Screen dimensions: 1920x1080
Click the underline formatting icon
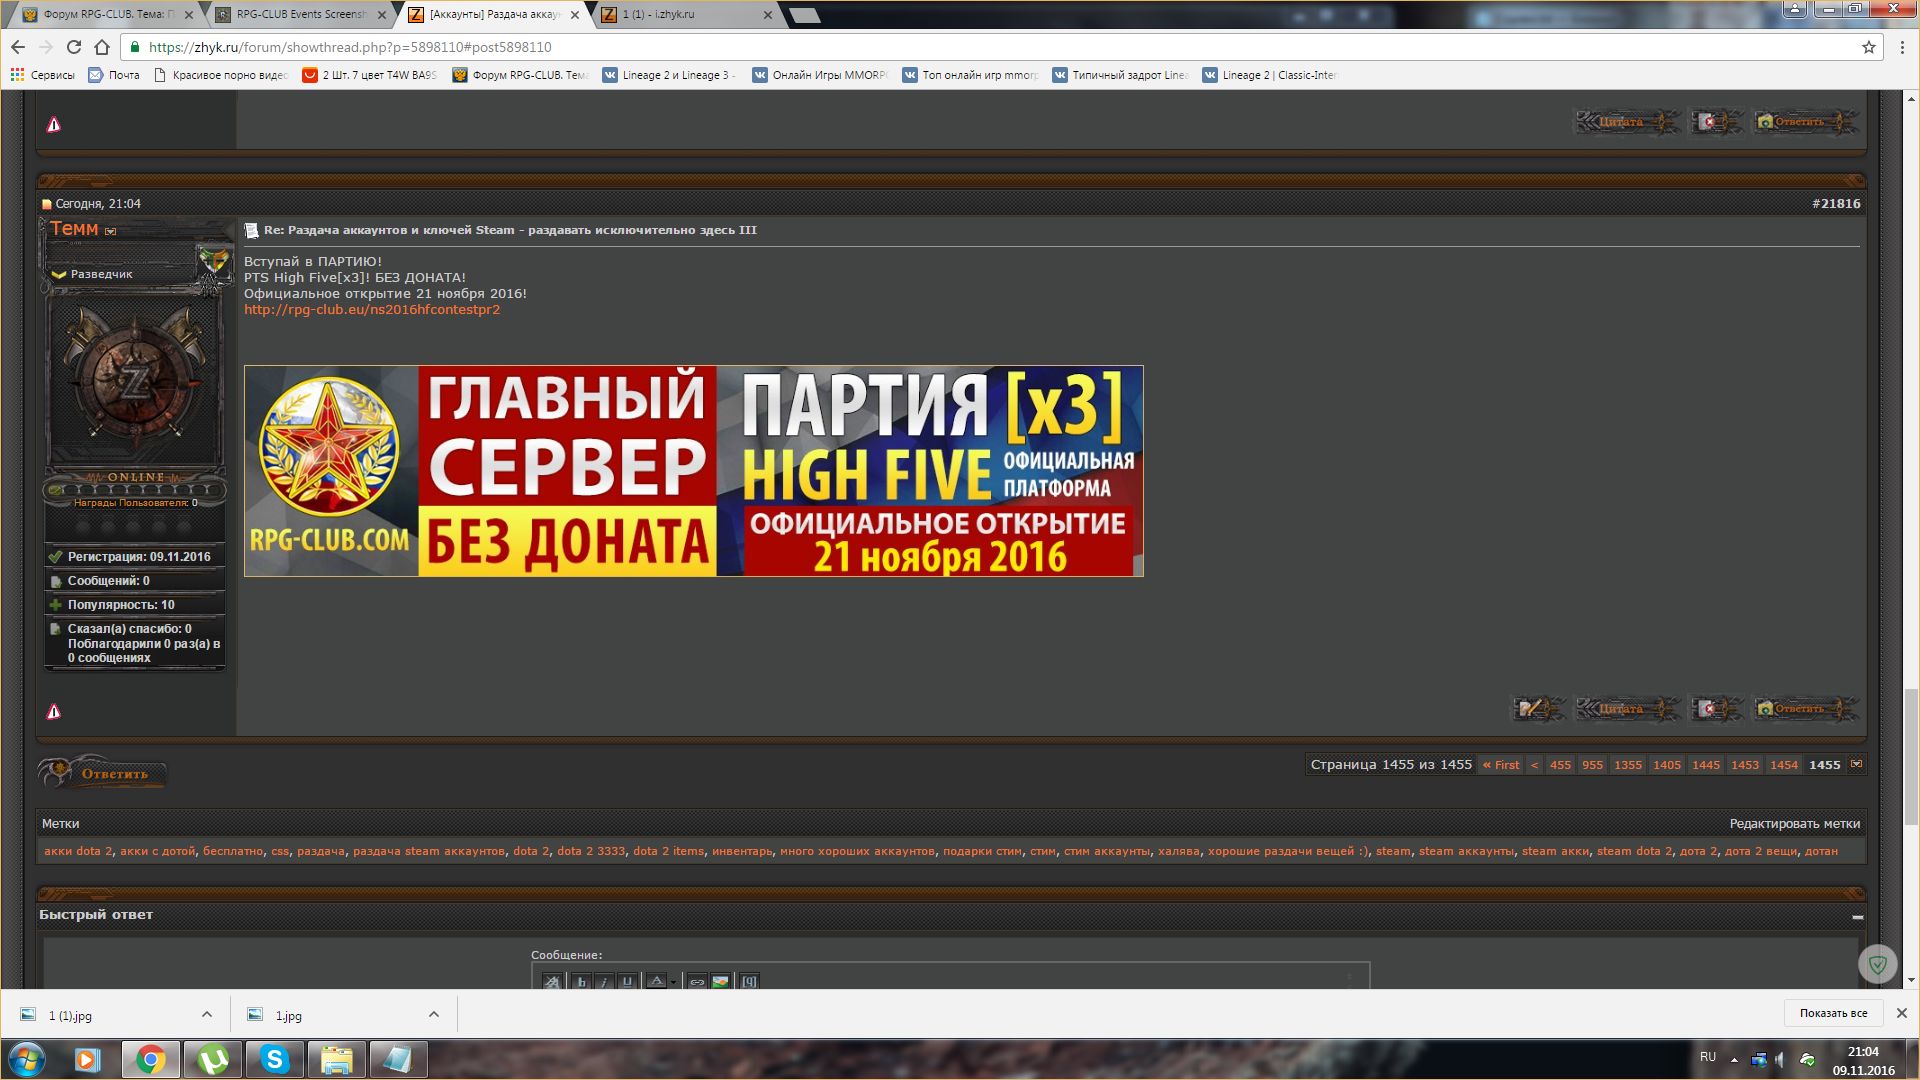tap(627, 982)
